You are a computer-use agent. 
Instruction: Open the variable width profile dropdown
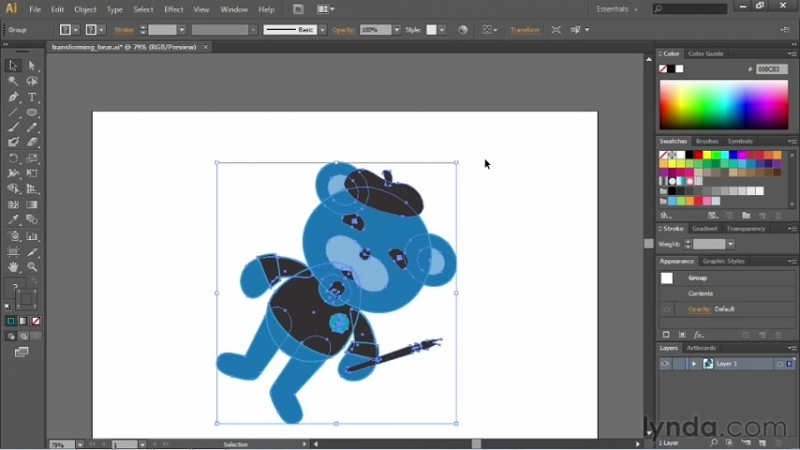tap(253, 30)
